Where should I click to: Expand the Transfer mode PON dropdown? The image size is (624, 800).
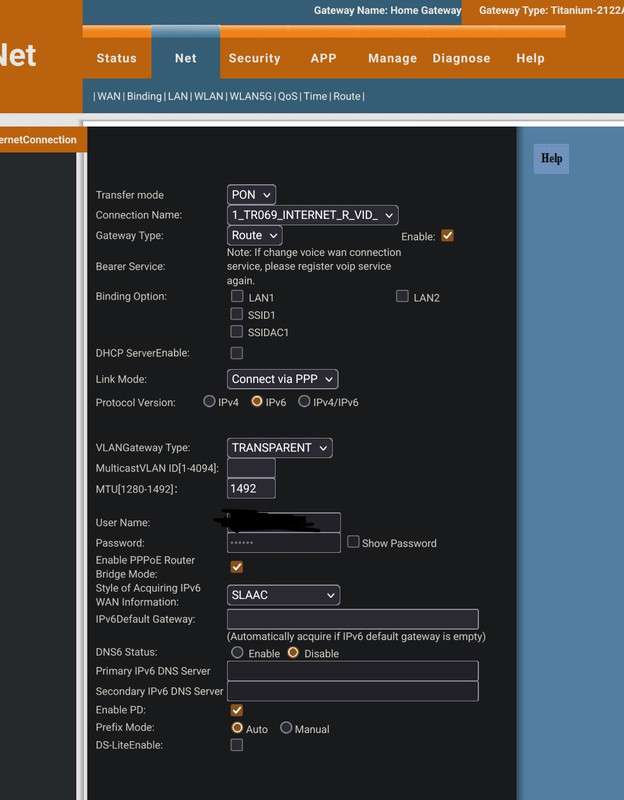click(x=251, y=195)
